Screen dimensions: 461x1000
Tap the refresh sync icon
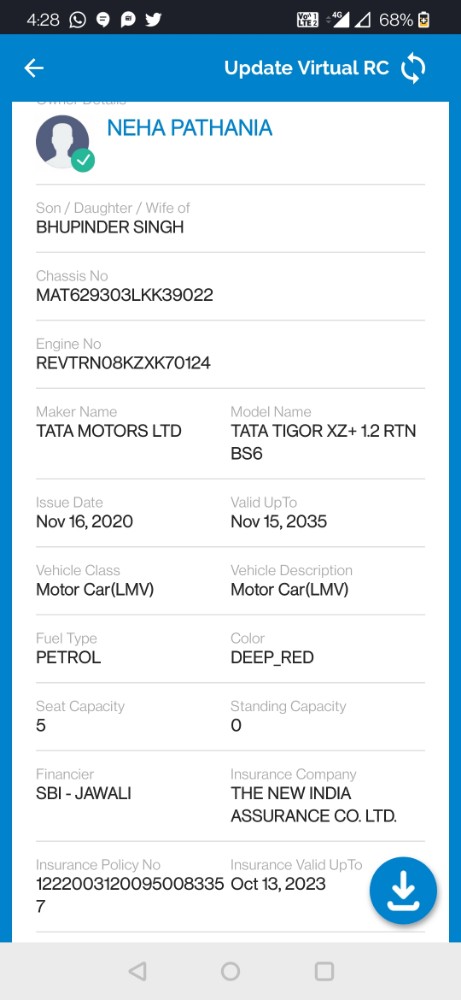click(x=413, y=68)
